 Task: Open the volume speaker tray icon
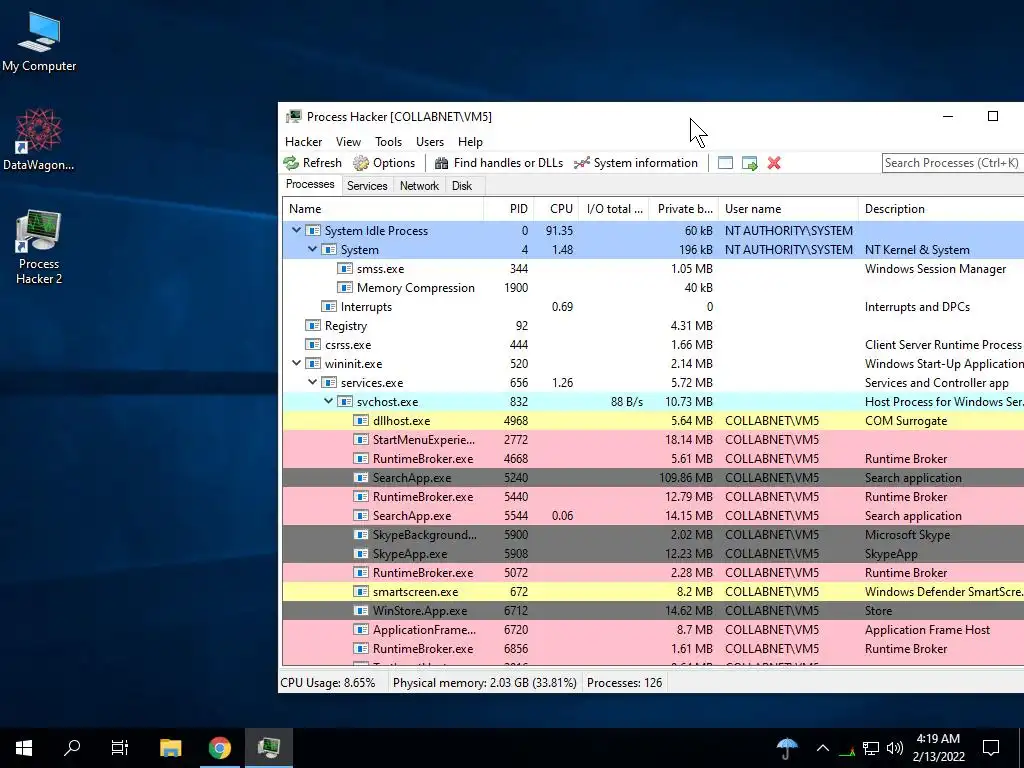(895, 748)
